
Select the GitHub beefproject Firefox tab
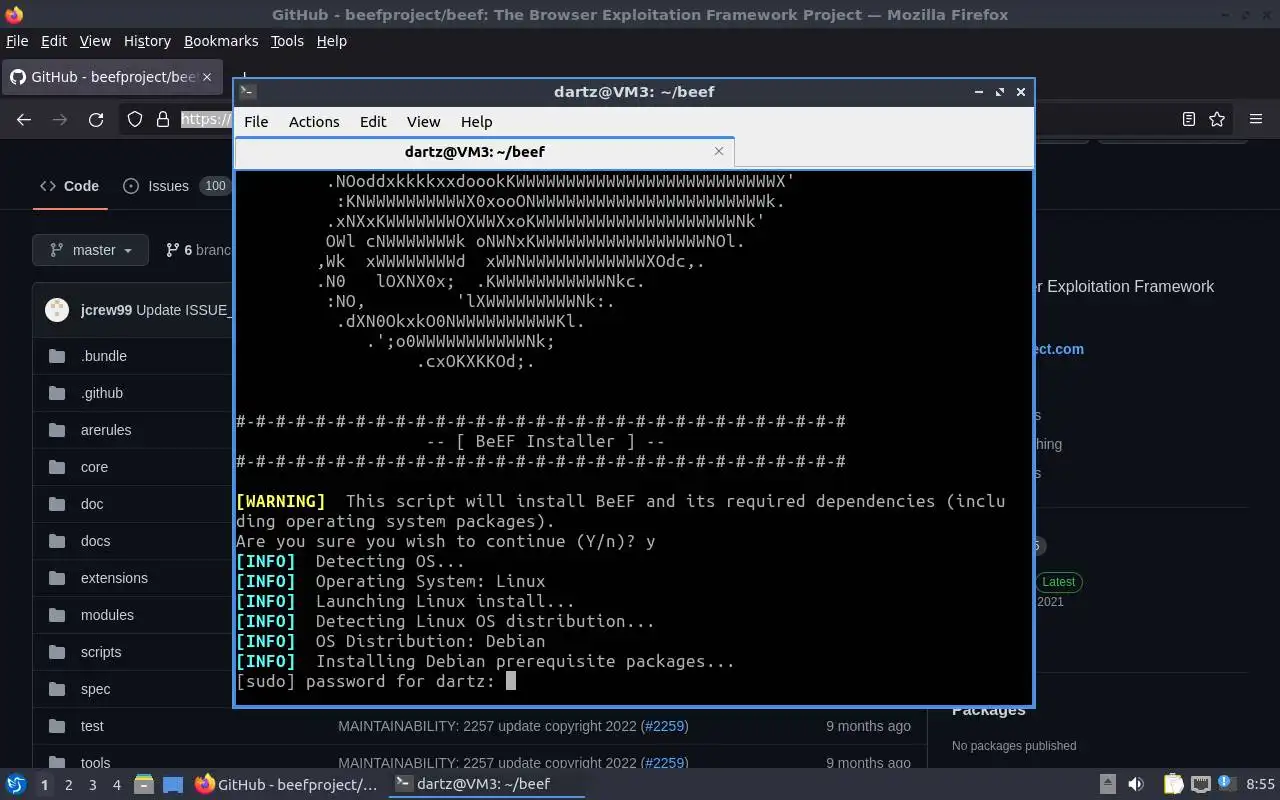coord(110,77)
